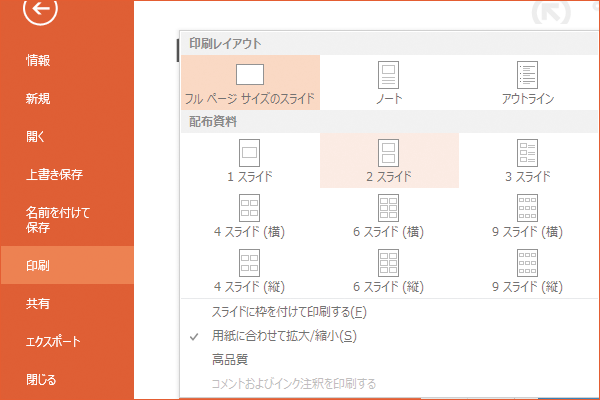Pick 9 スライド (横) handout layout
Screen dimensions: 600x400
[528, 216]
